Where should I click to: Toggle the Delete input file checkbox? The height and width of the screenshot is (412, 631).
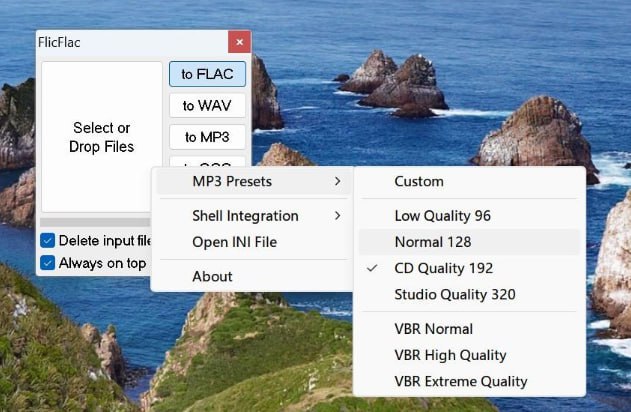click(48, 240)
